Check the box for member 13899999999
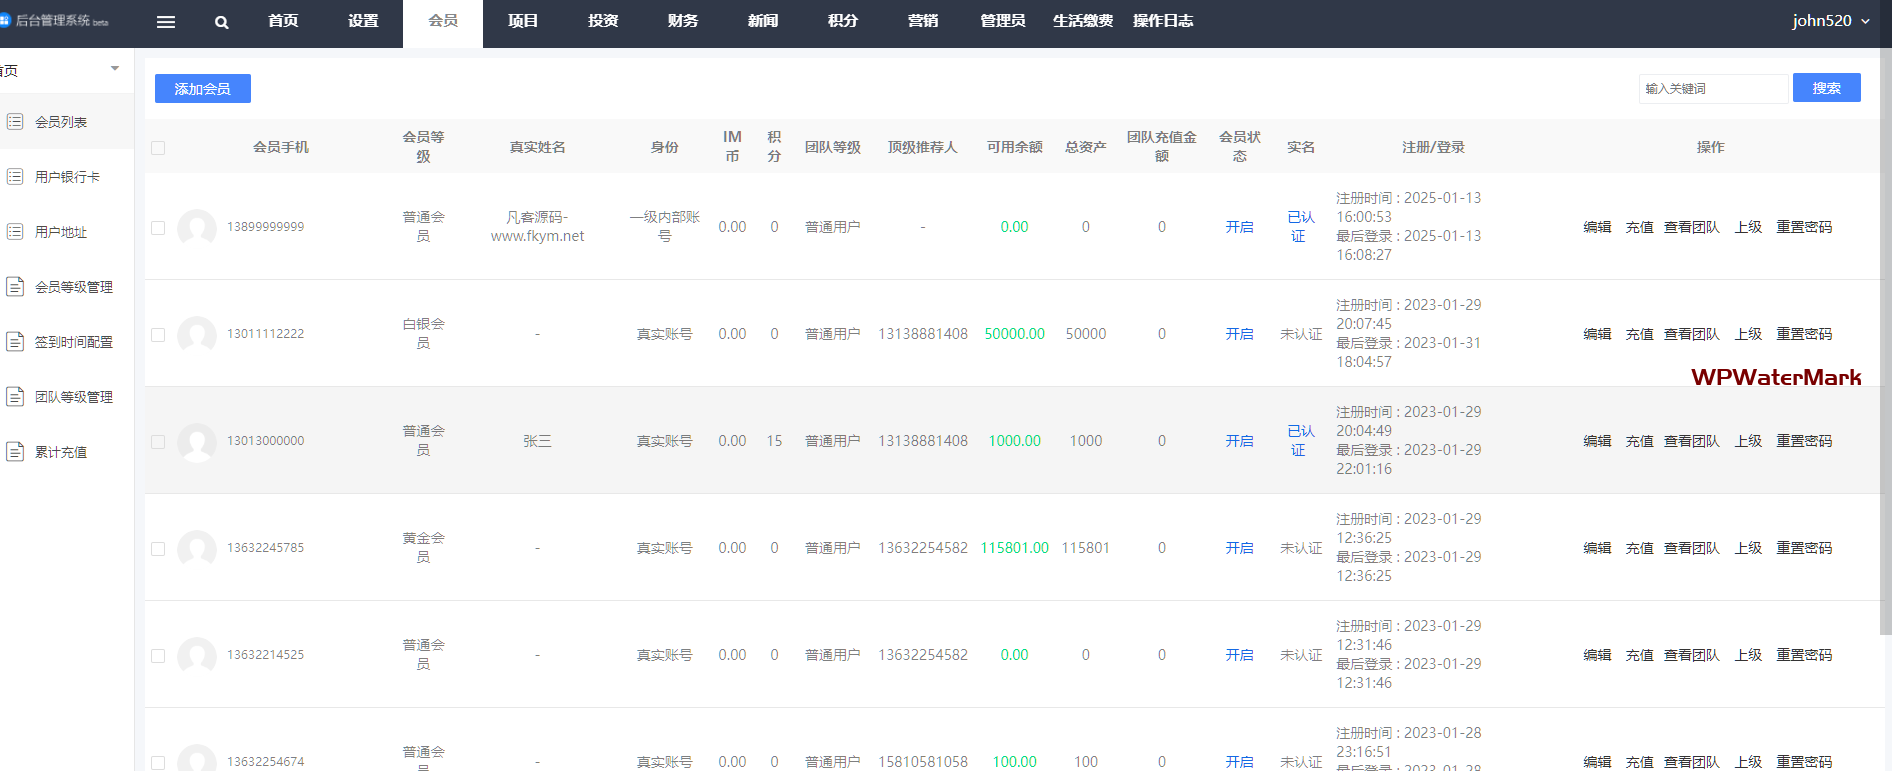The width and height of the screenshot is (1892, 771). (x=158, y=228)
